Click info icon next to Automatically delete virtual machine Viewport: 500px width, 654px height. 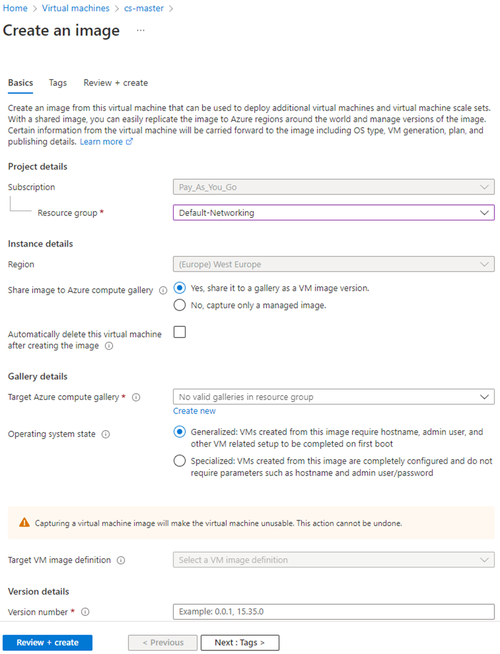tap(109, 346)
